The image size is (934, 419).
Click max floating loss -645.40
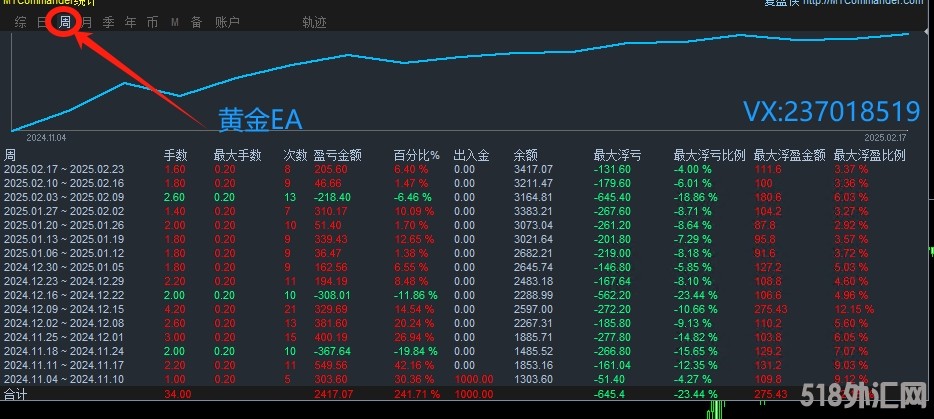click(613, 197)
